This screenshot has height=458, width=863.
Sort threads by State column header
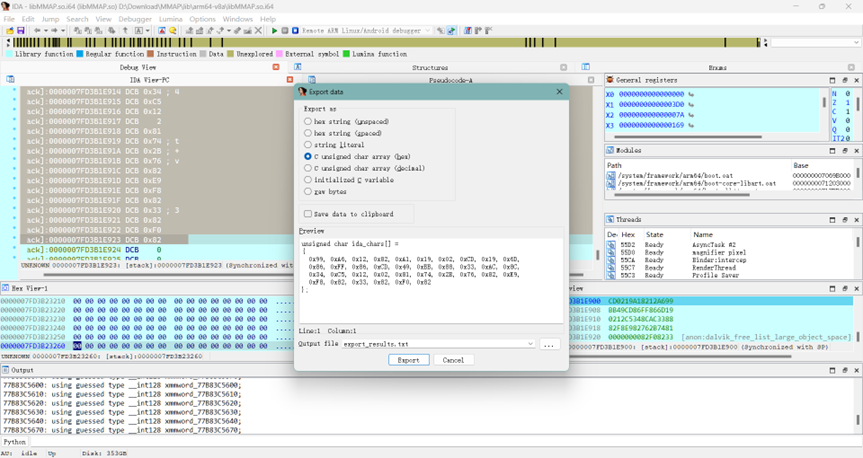[654, 235]
